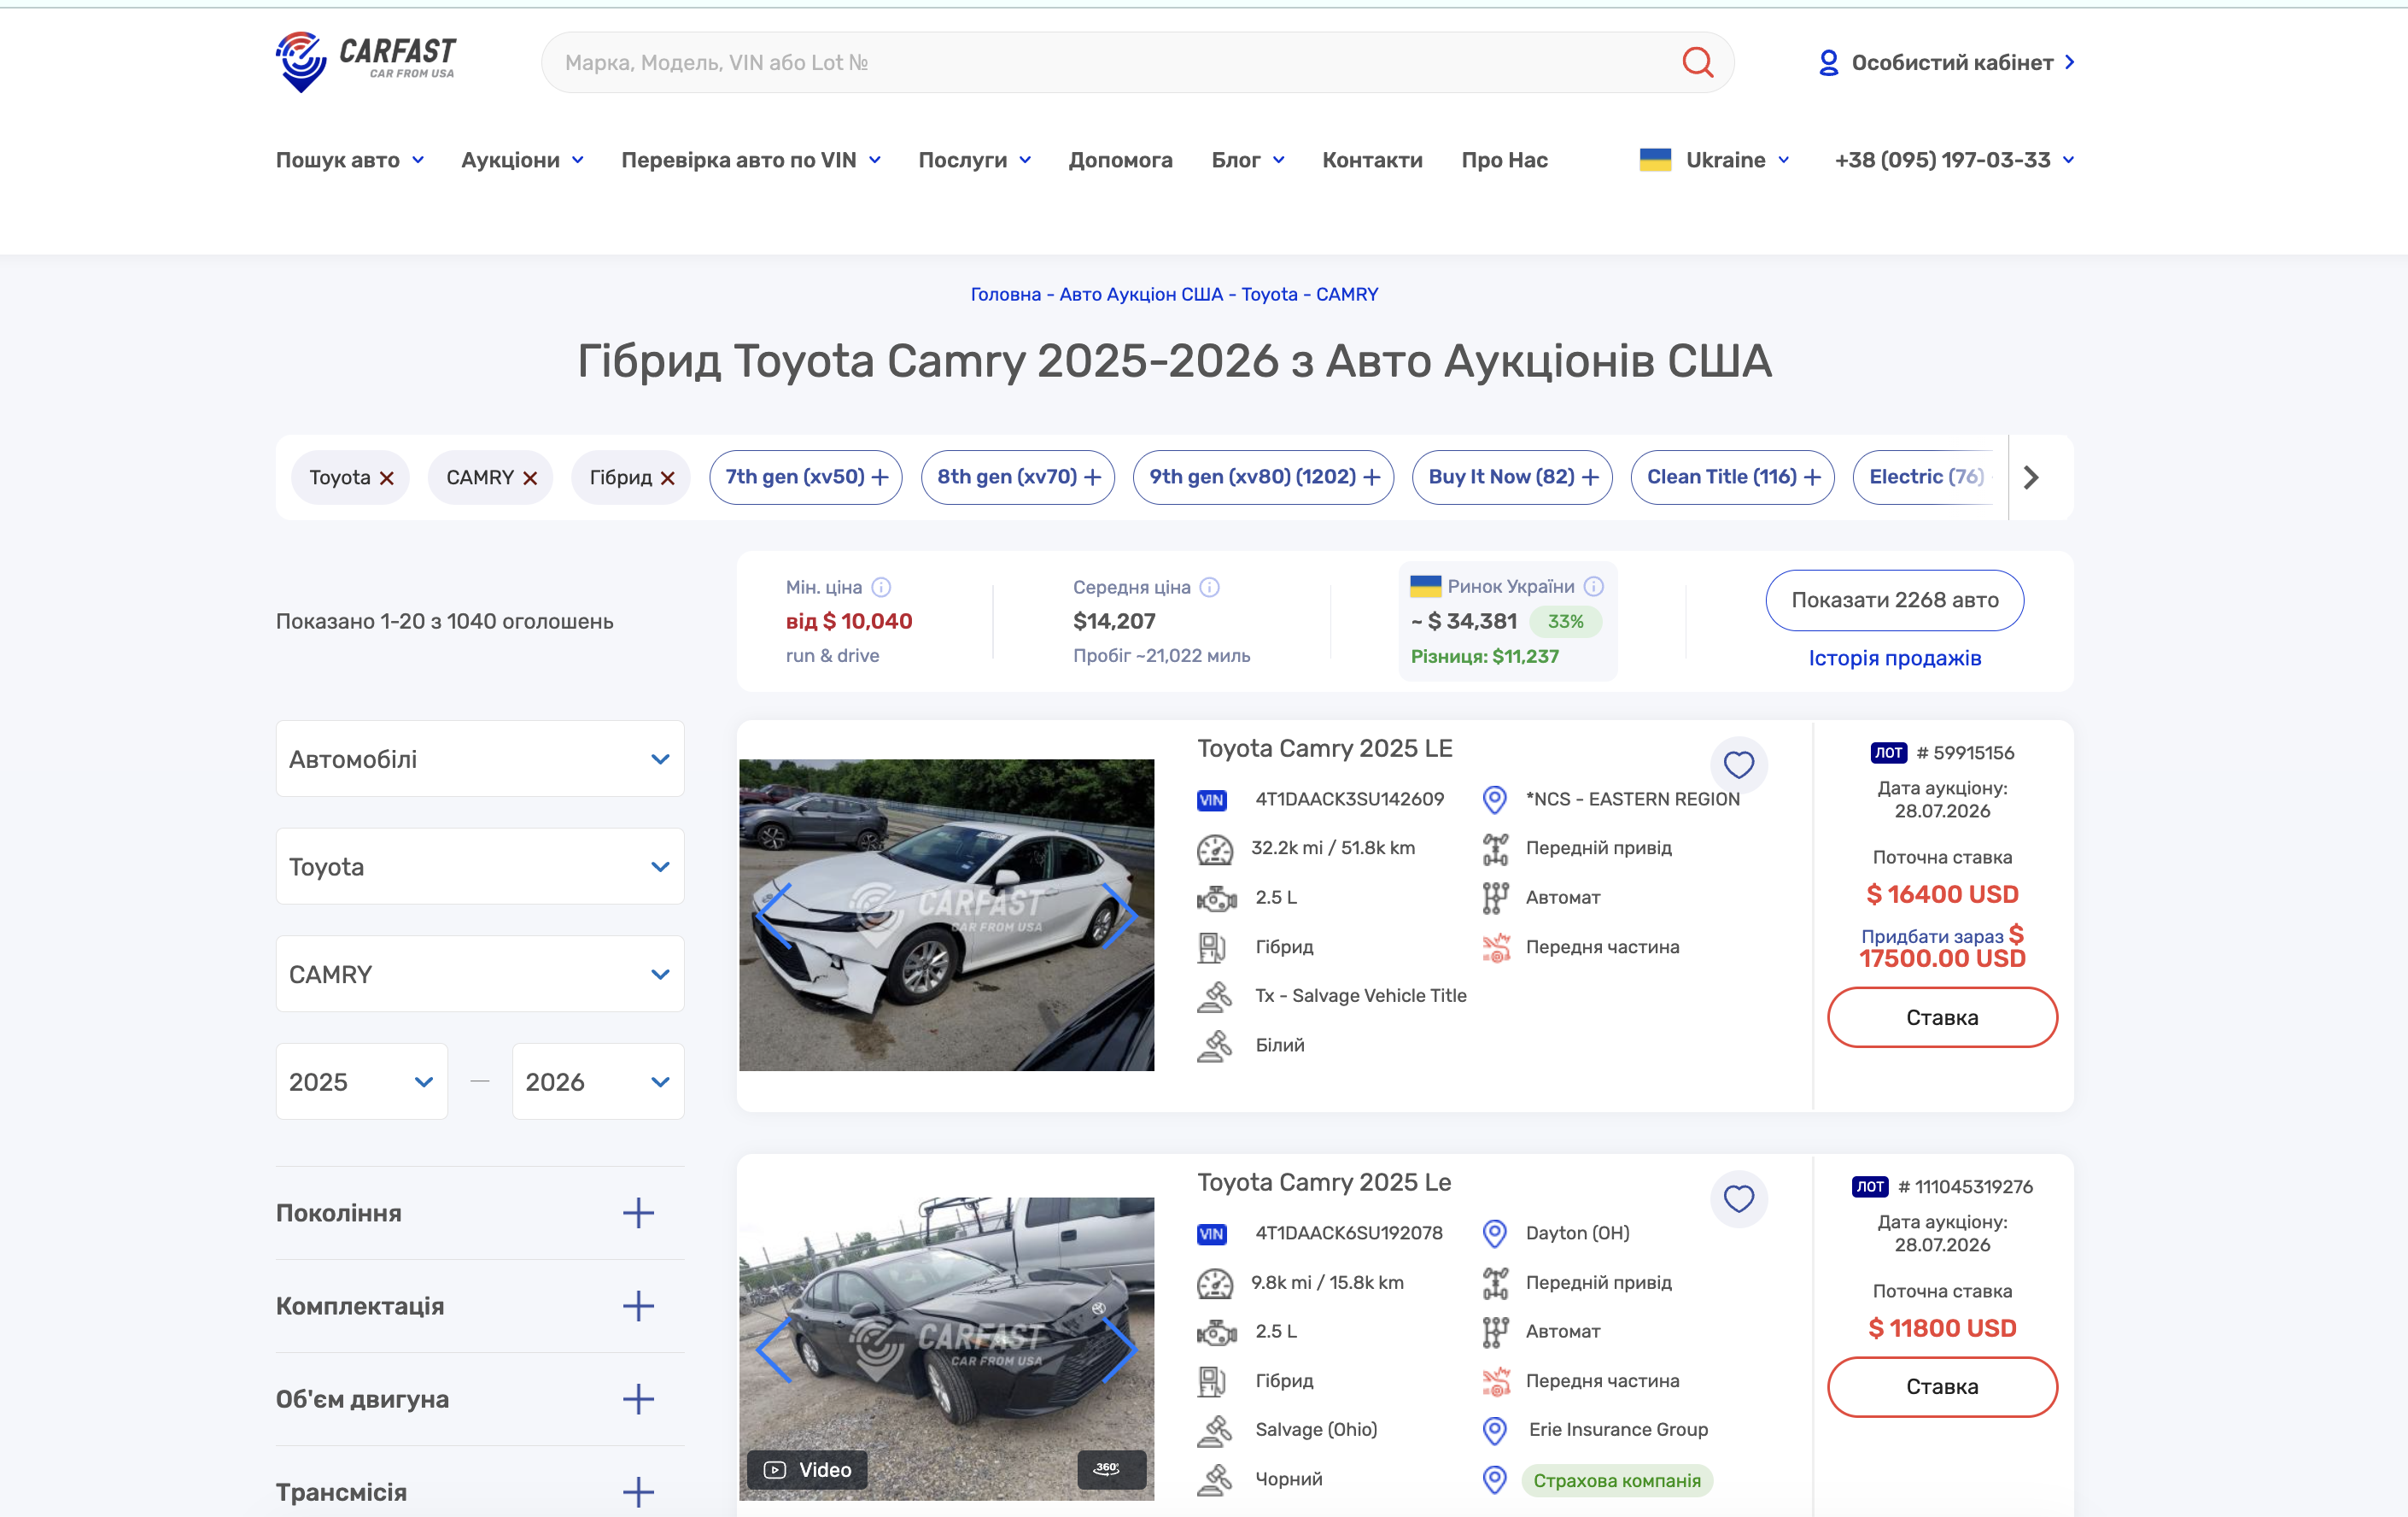Viewport: 2408px width, 1517px height.
Task: Show more filter chips with right arrow
Action: point(2031,477)
